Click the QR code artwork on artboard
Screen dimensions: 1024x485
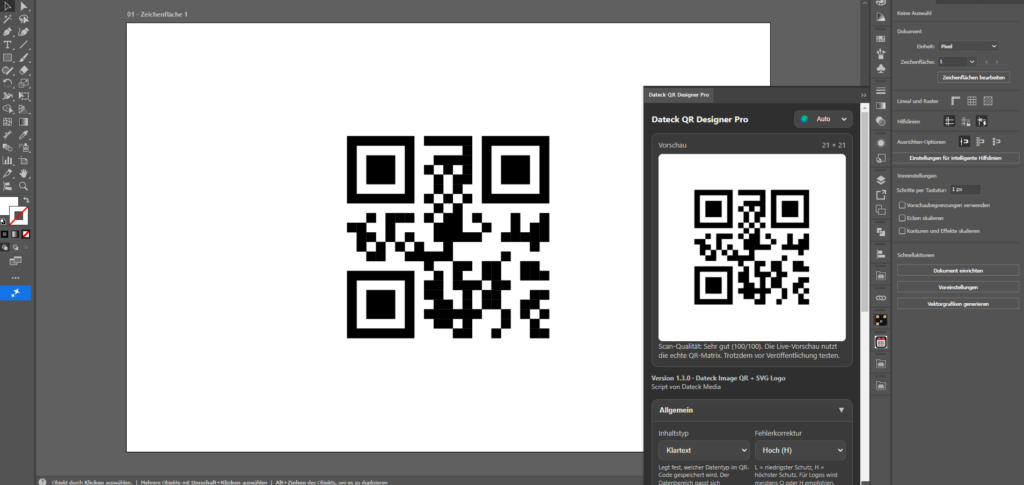(448, 237)
